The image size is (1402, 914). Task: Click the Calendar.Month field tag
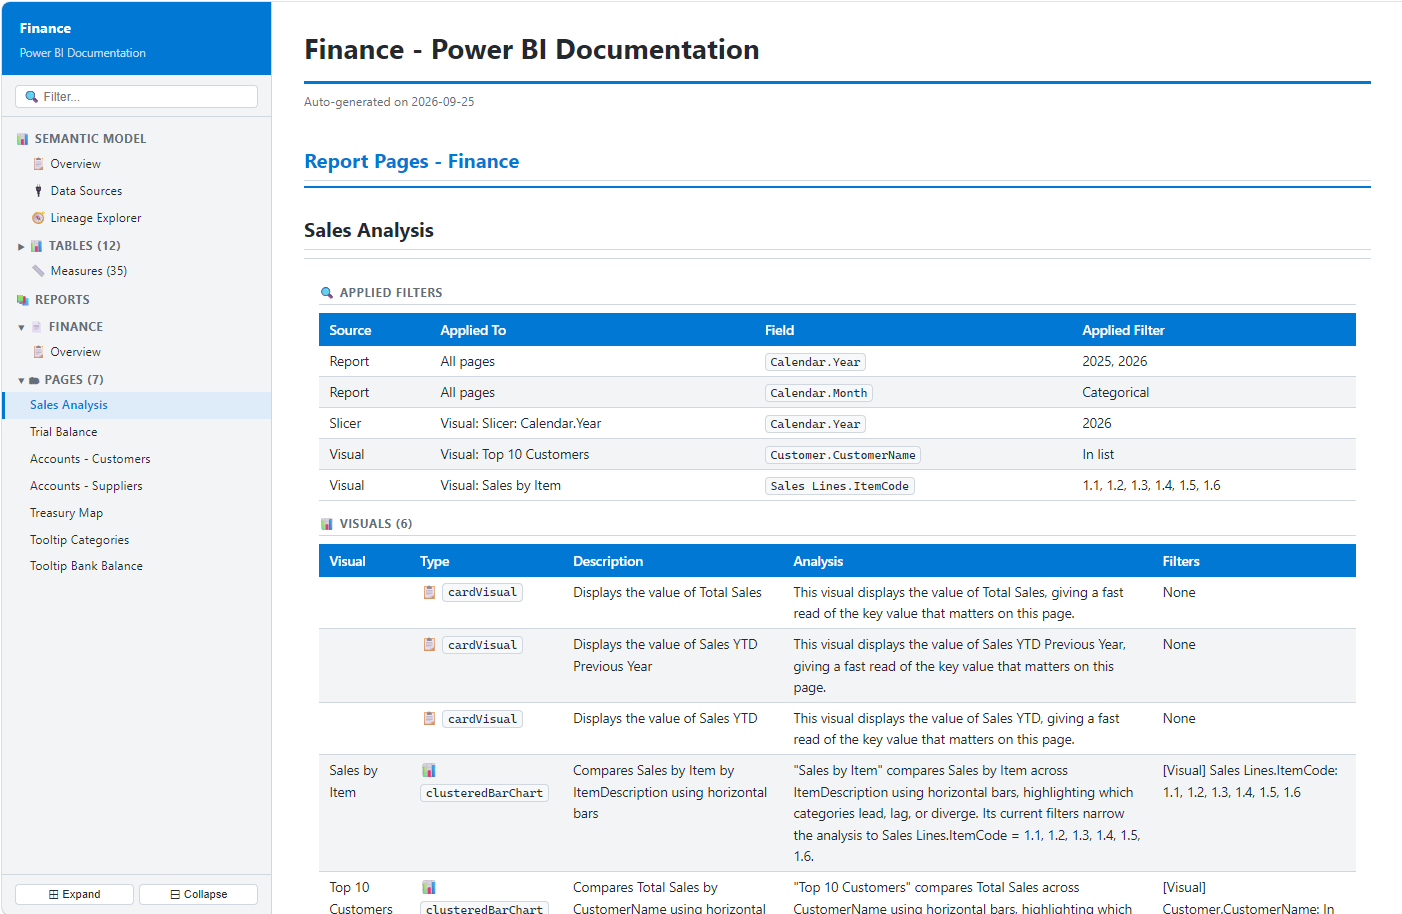818,393
